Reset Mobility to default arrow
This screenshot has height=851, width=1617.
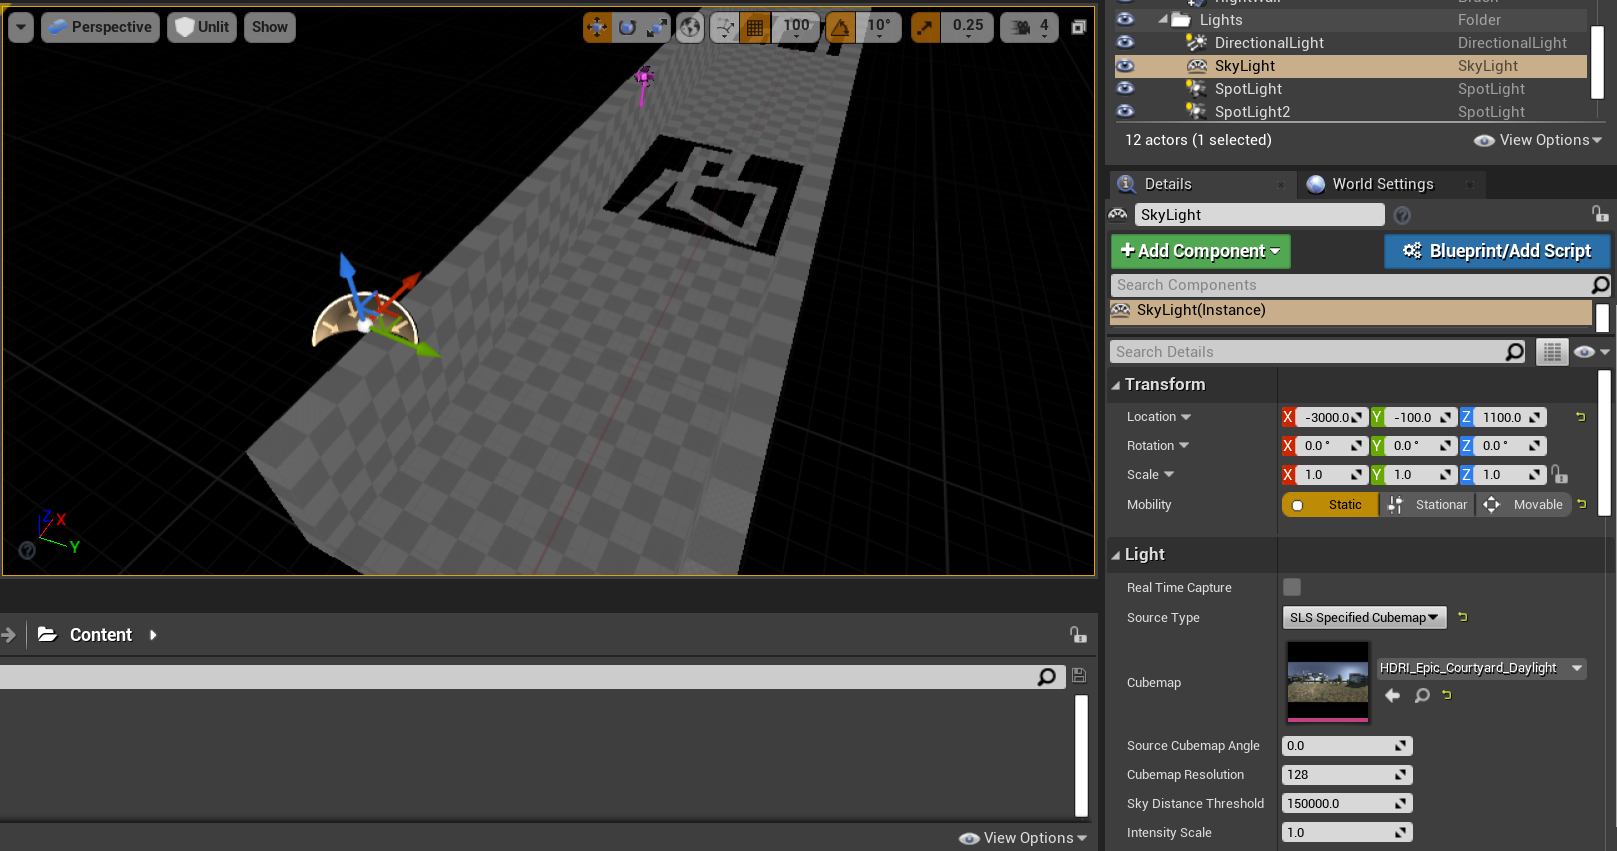click(1582, 504)
